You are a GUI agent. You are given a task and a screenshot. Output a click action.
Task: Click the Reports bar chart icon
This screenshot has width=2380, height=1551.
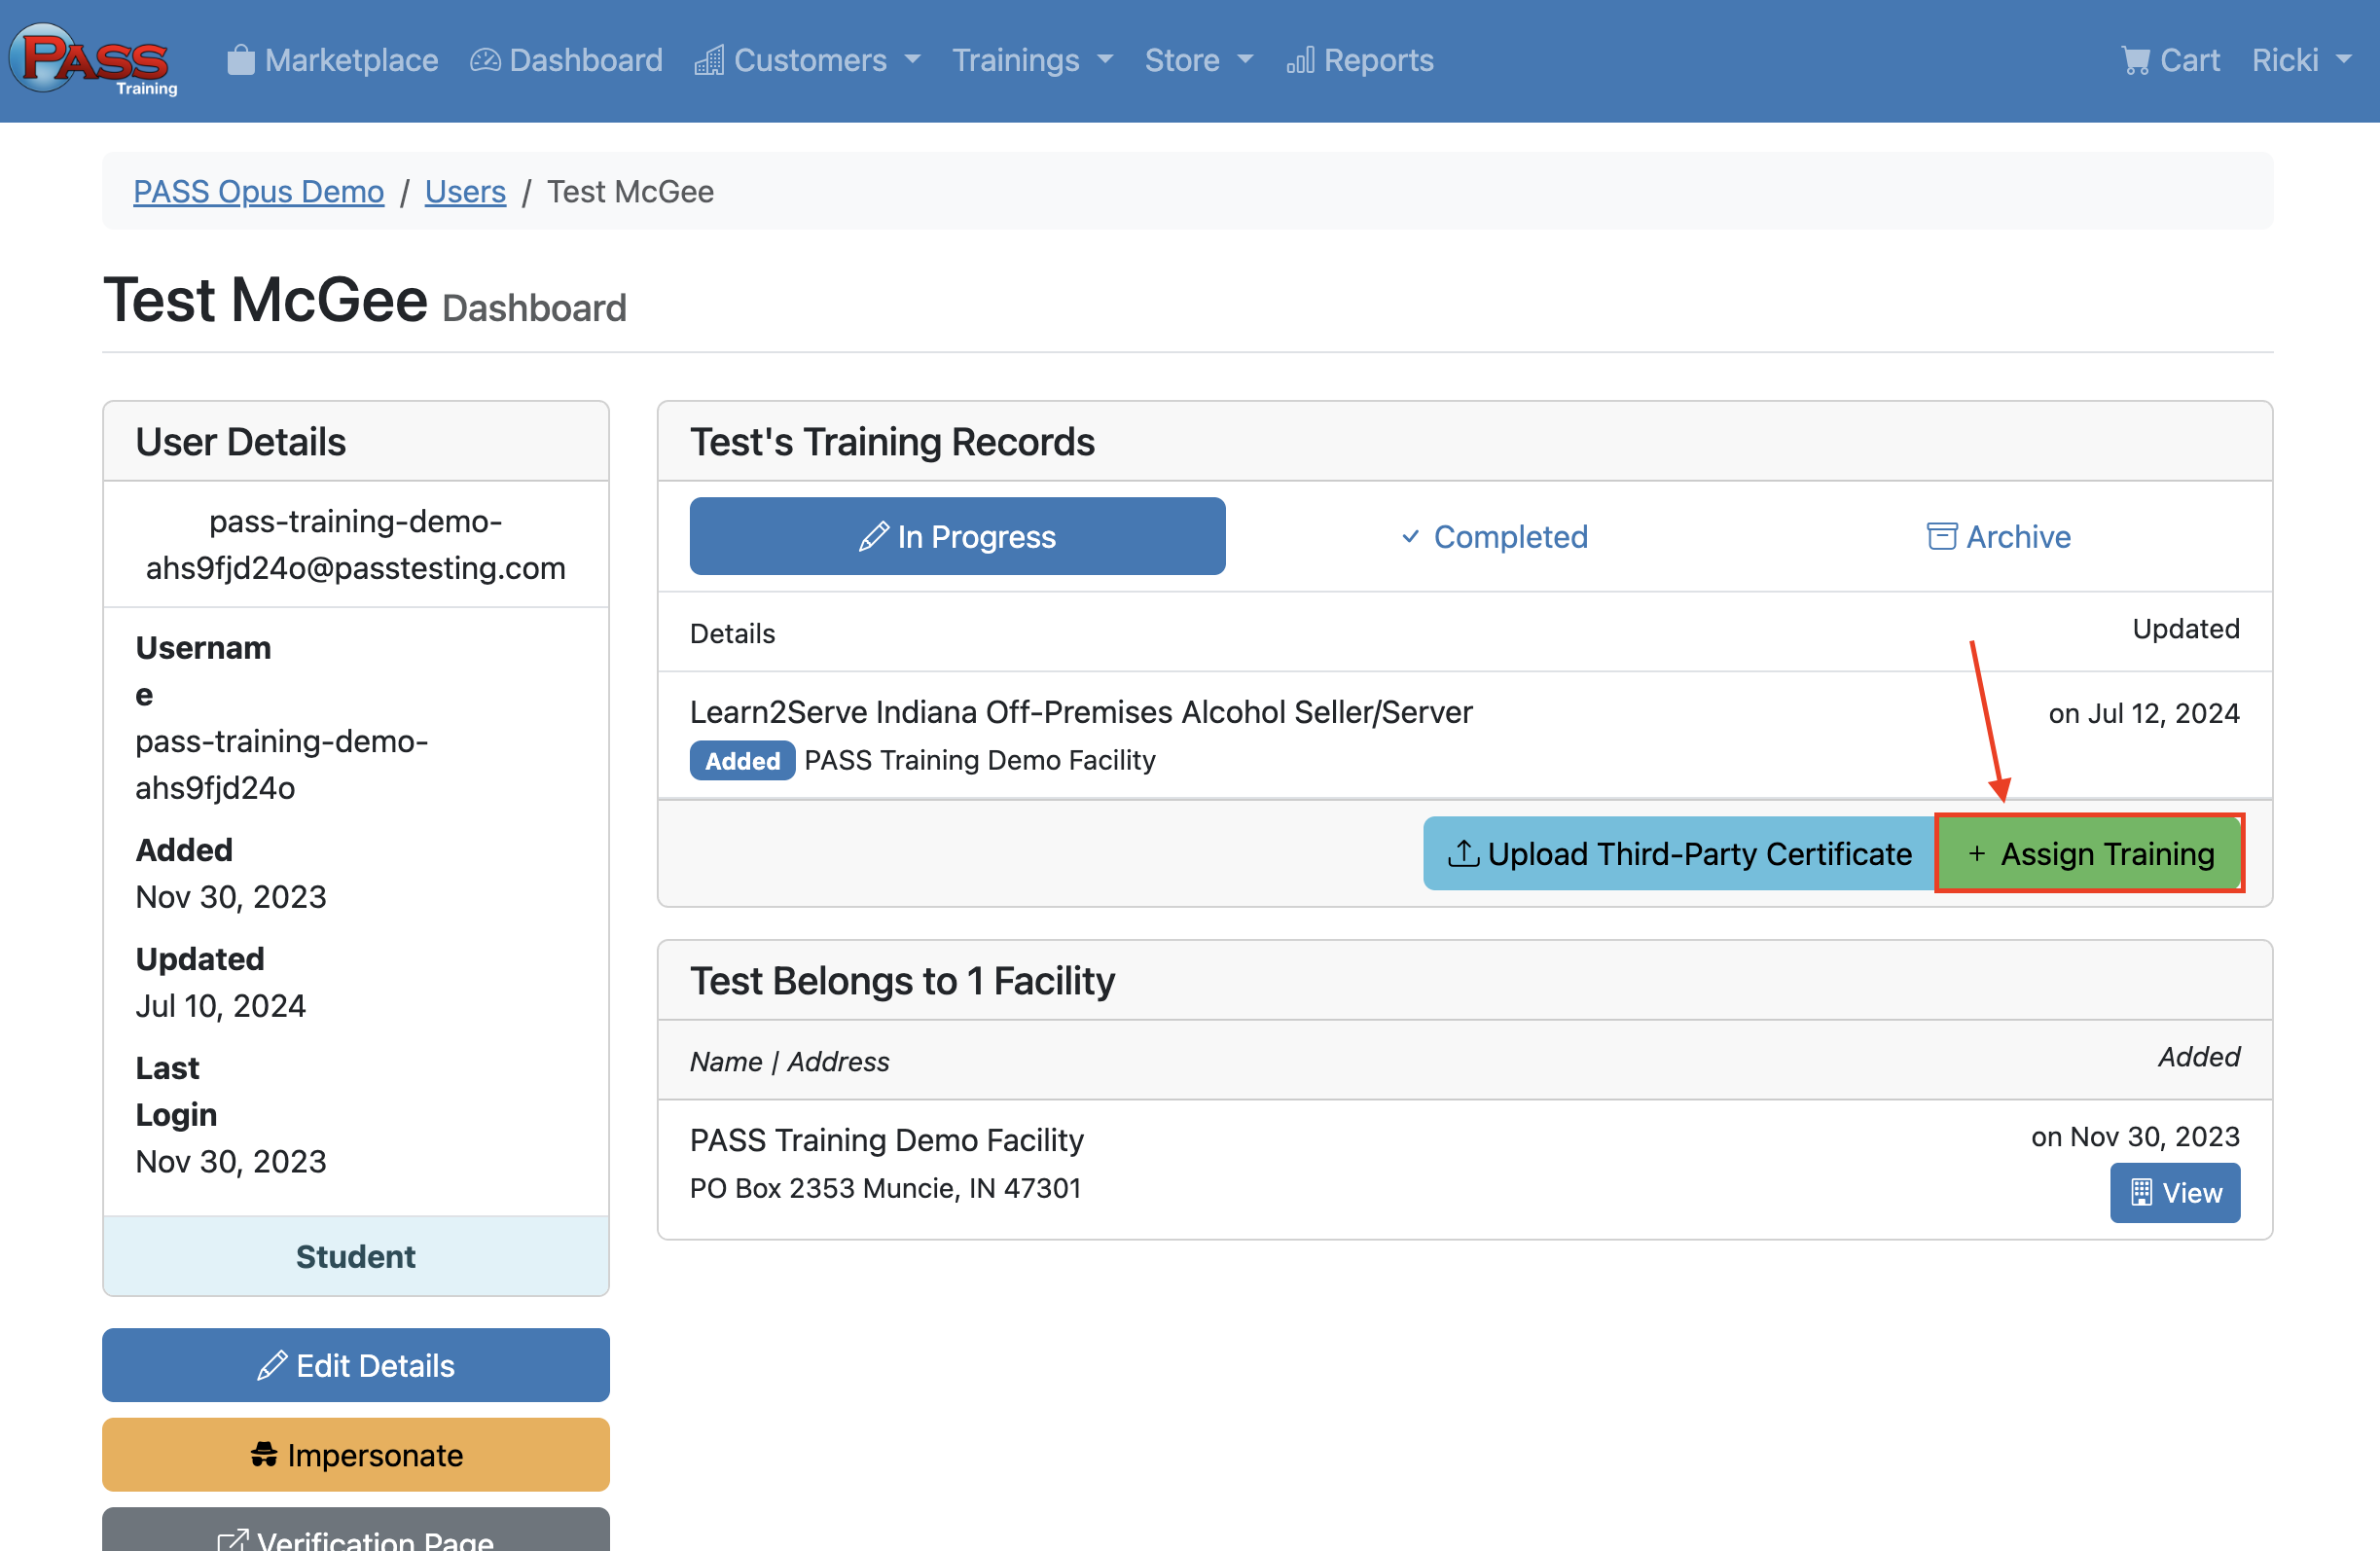point(1299,61)
